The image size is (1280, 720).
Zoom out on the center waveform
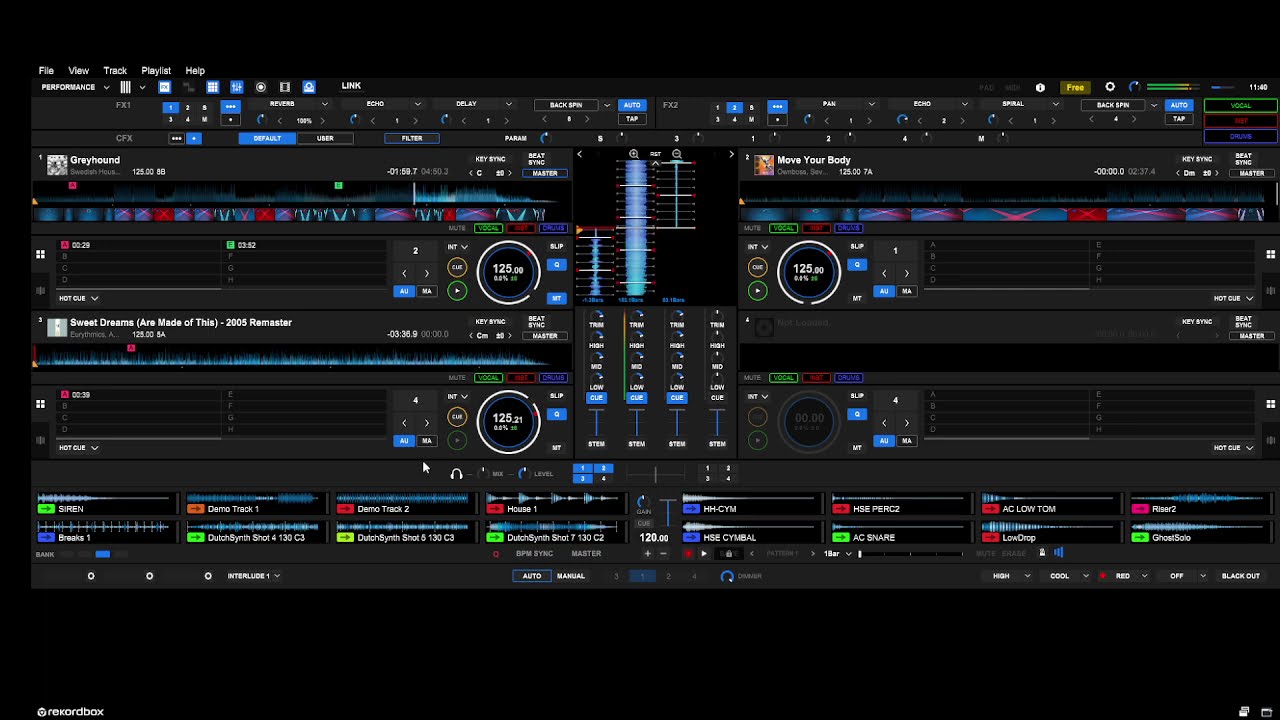[677, 154]
